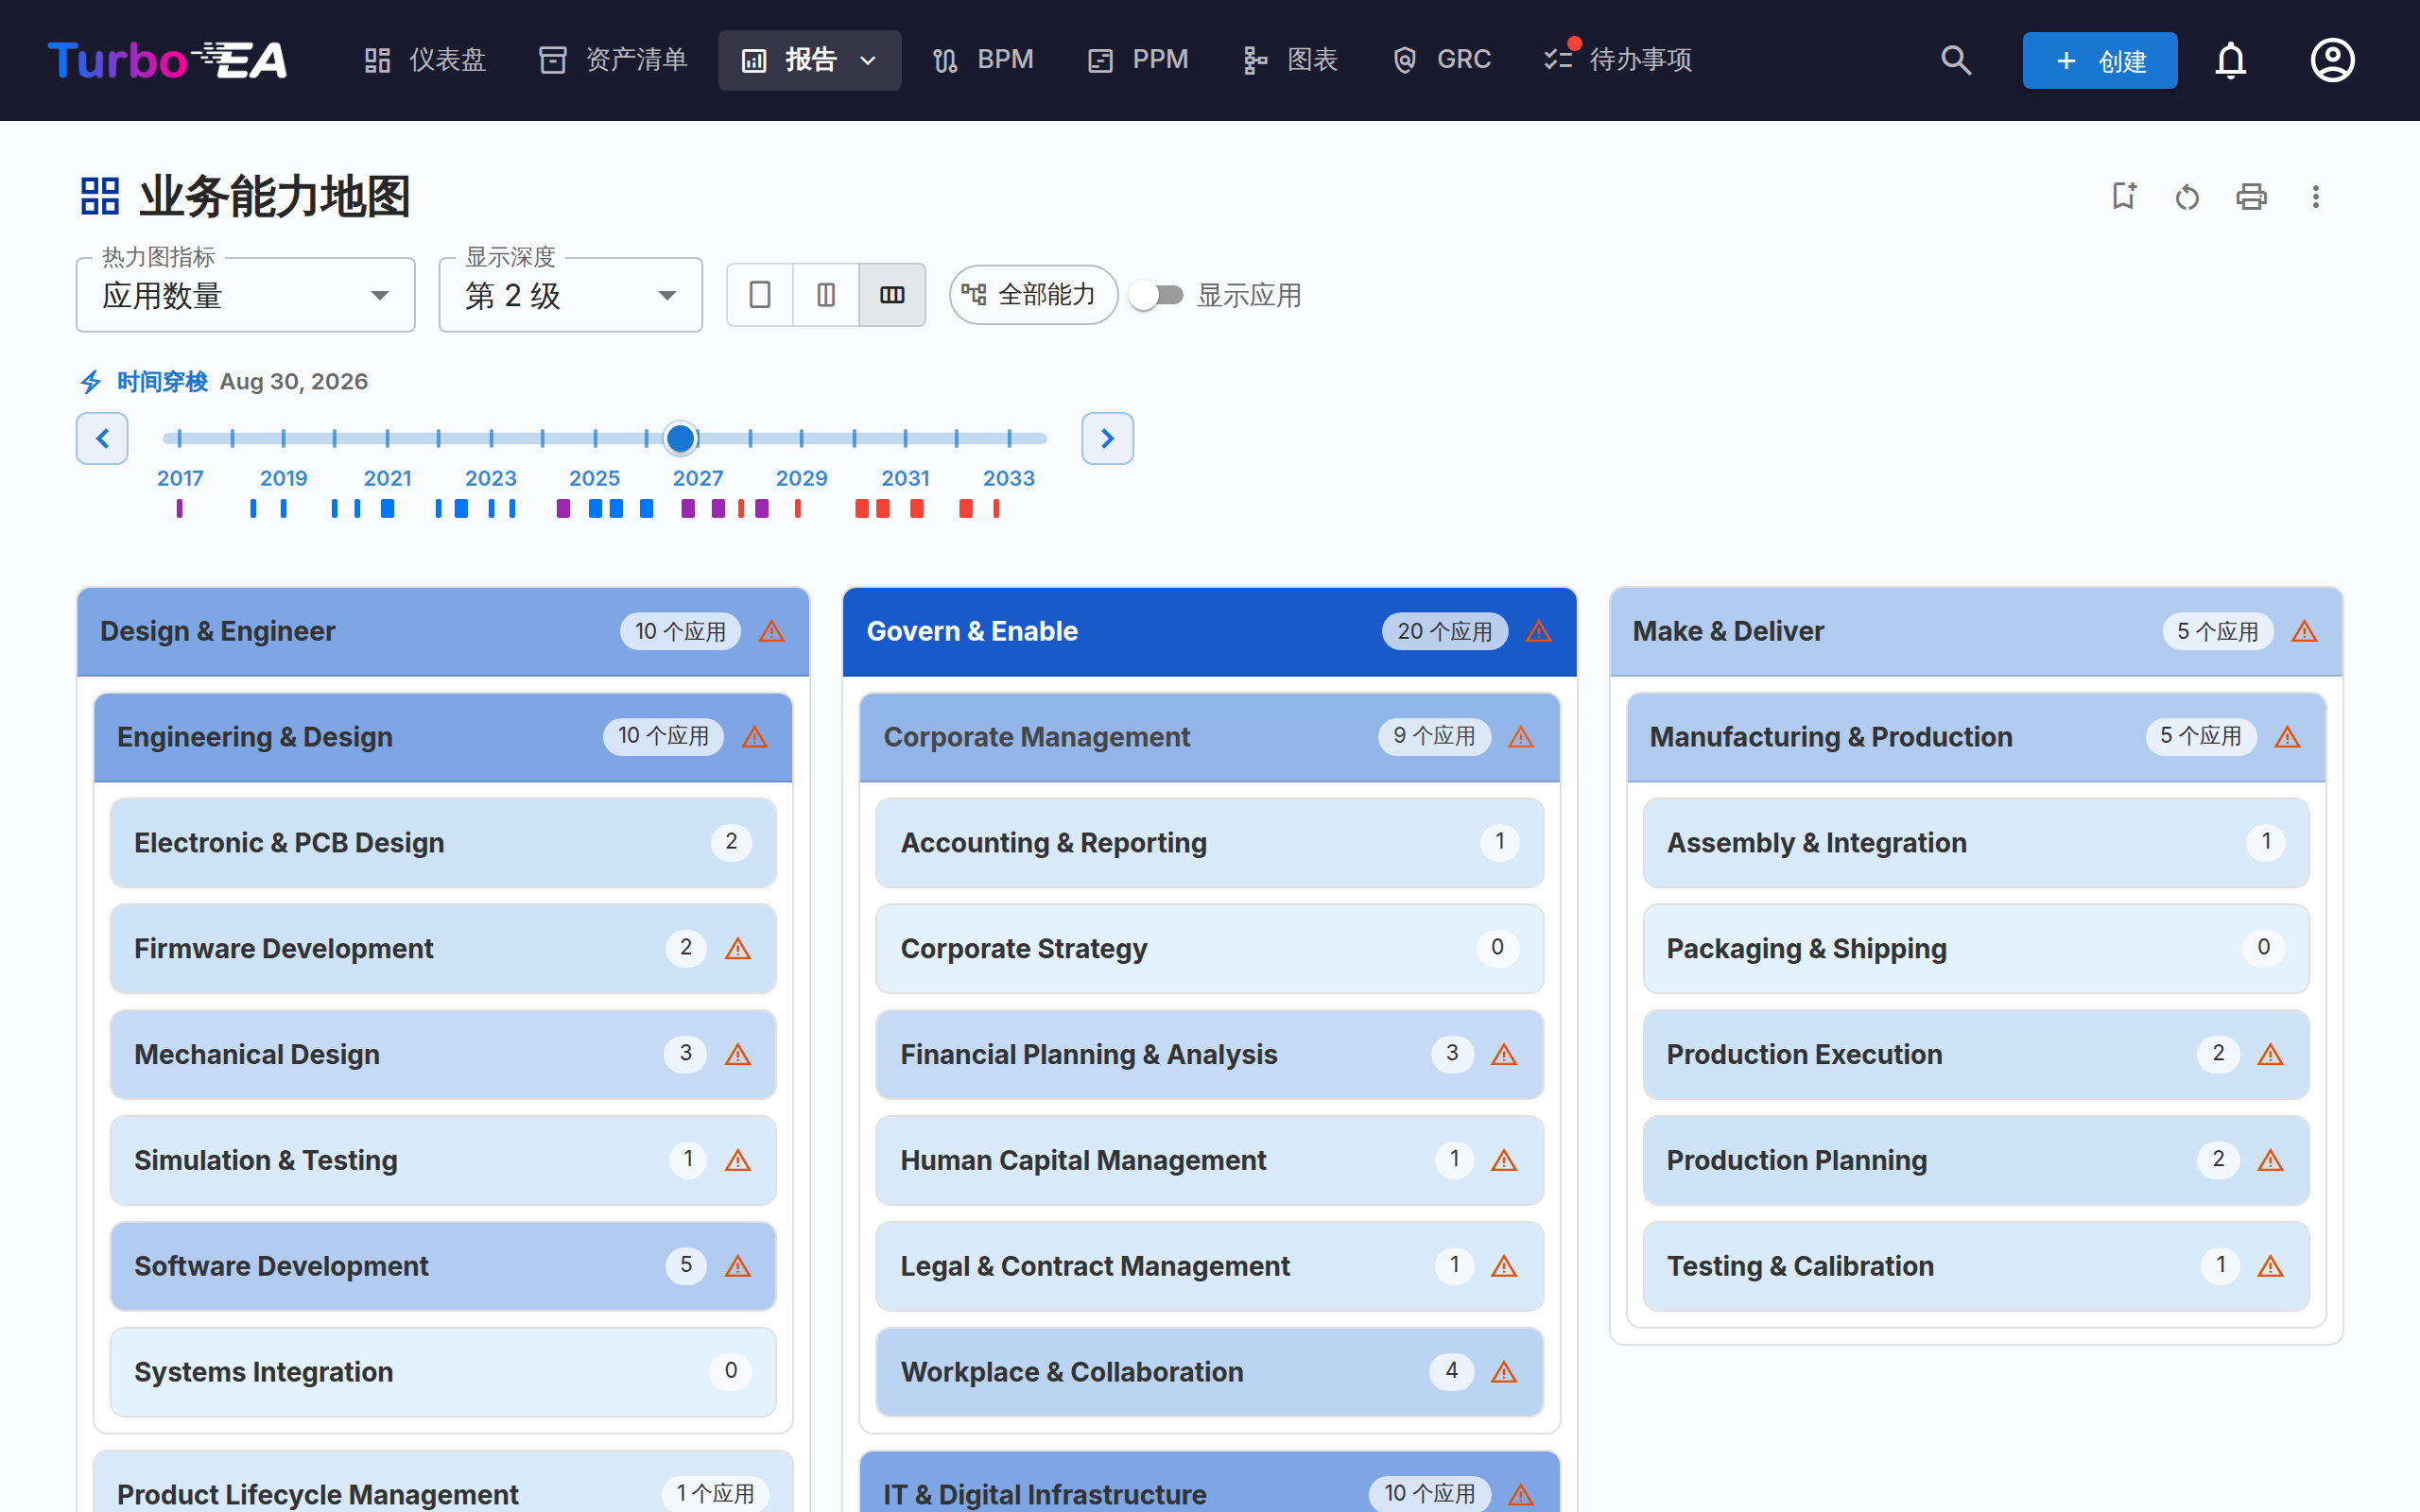
Task: Open 图表 navigation item
Action: click(x=1290, y=60)
